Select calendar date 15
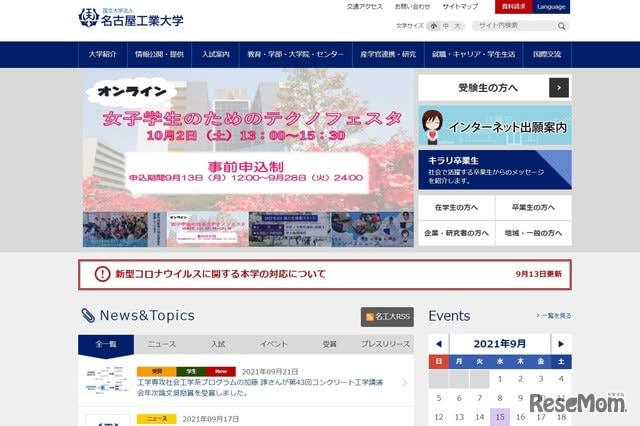The width and height of the screenshot is (640, 426). tap(500, 417)
